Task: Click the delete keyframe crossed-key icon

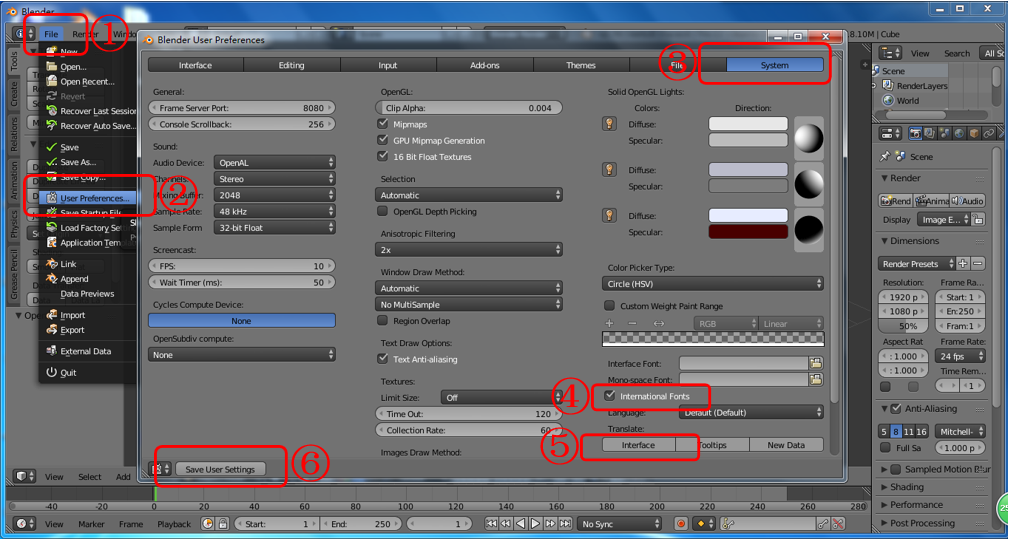Action: point(838,524)
